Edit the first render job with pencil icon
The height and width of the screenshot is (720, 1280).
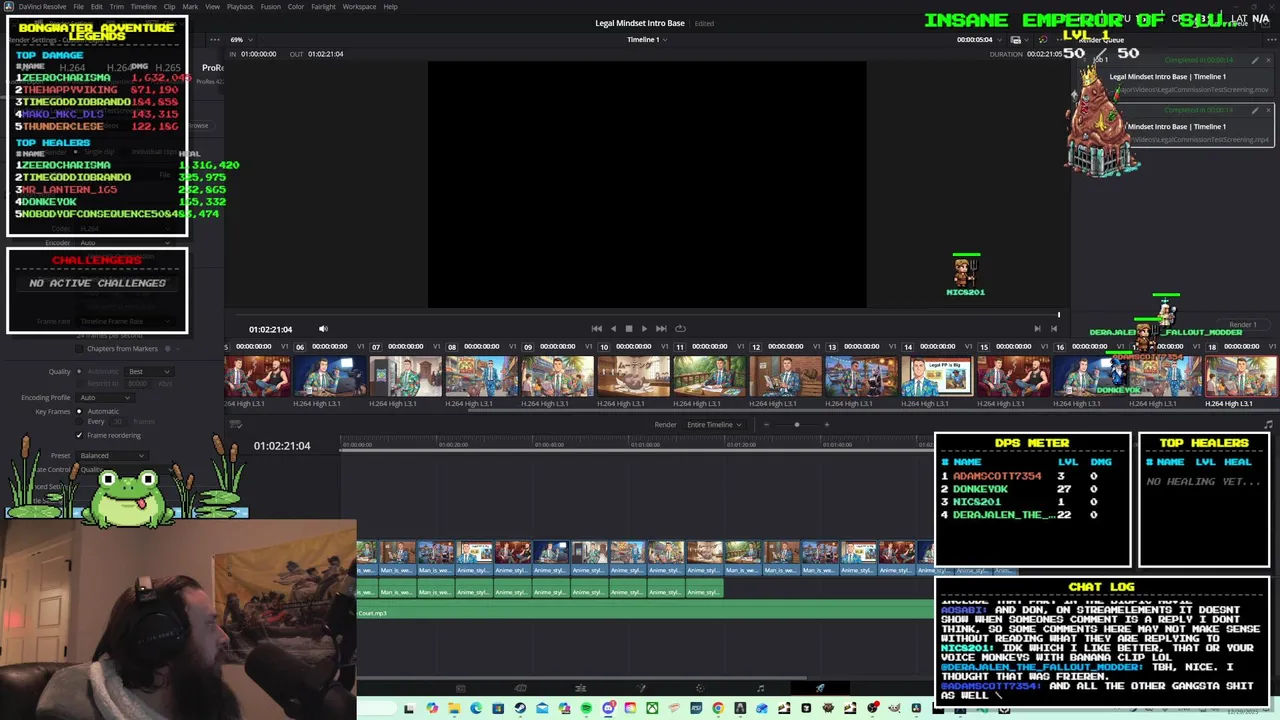[1255, 60]
